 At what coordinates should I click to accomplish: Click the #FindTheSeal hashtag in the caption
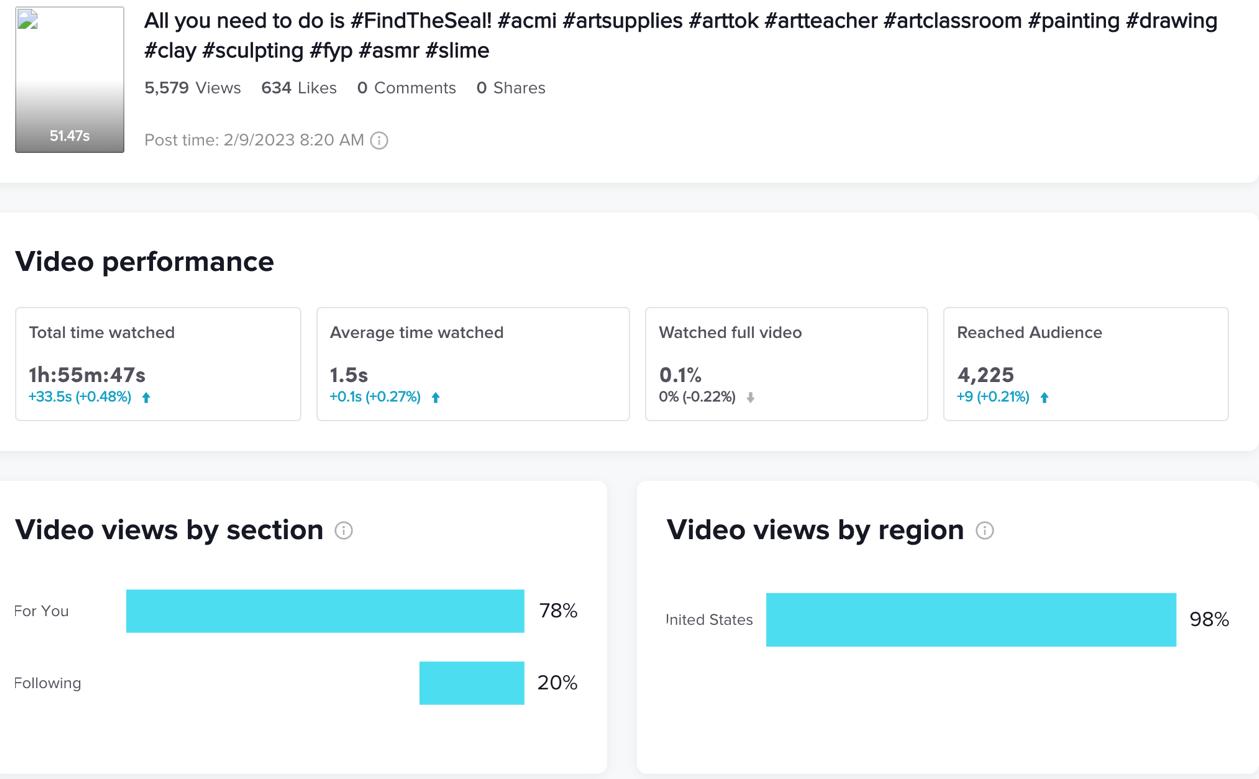click(420, 21)
